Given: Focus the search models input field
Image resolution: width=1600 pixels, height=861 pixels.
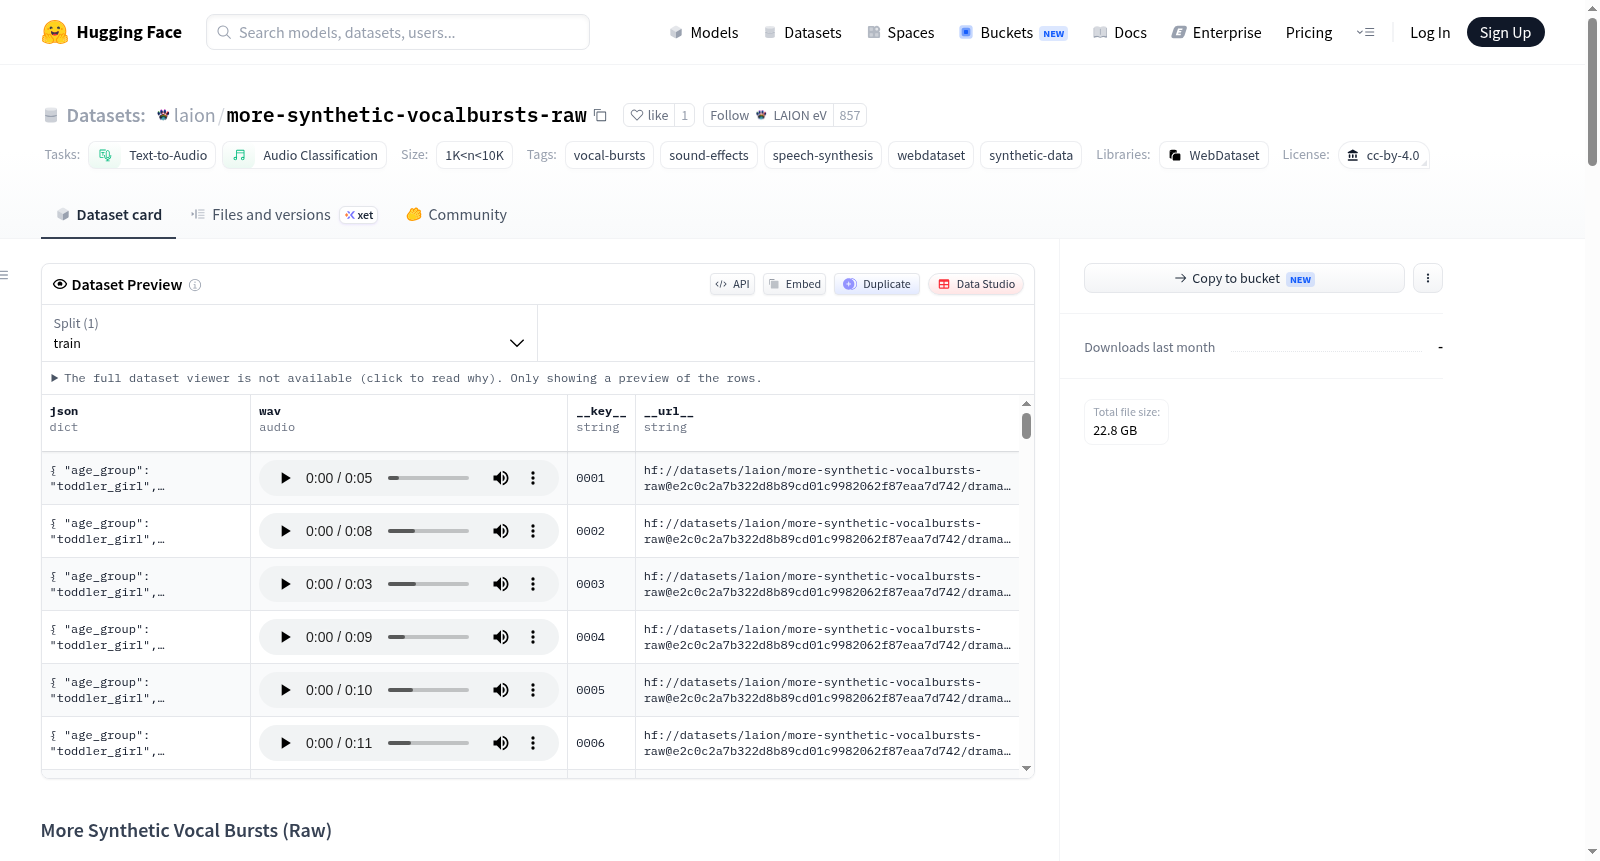Looking at the screenshot, I should [398, 32].
